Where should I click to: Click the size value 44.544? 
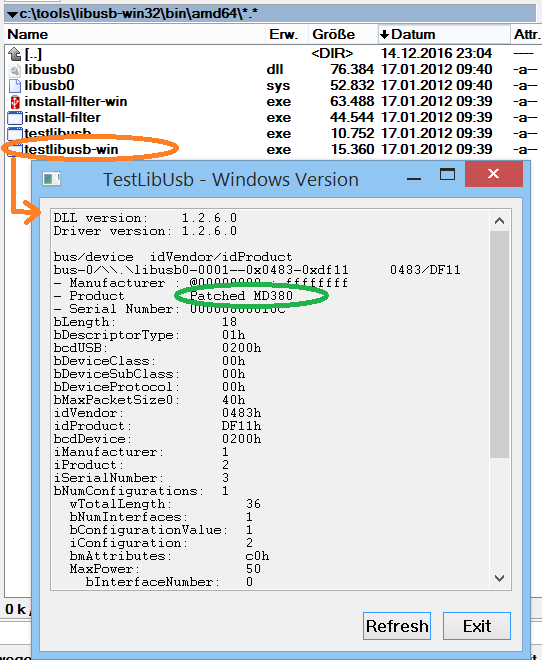pos(352,117)
